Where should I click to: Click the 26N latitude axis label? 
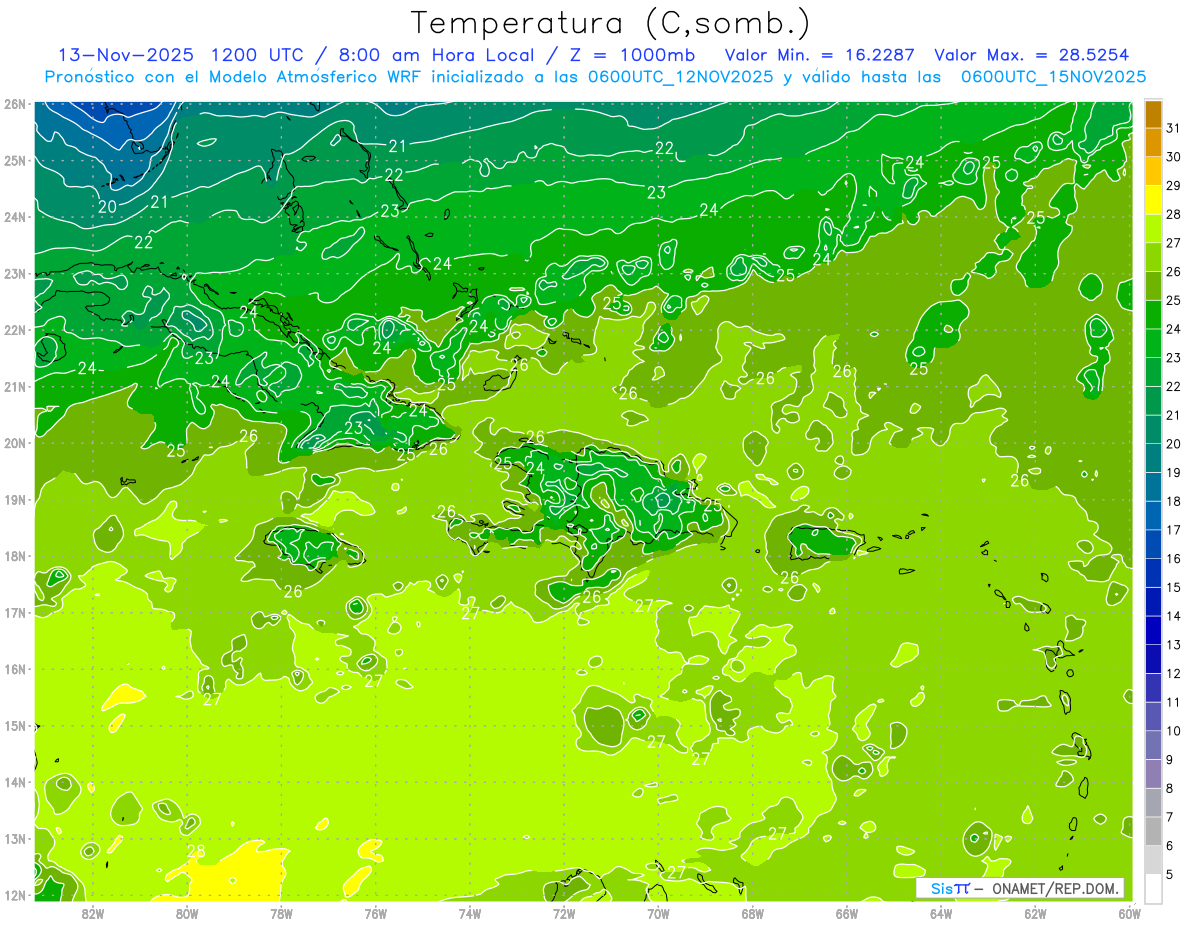point(14,104)
